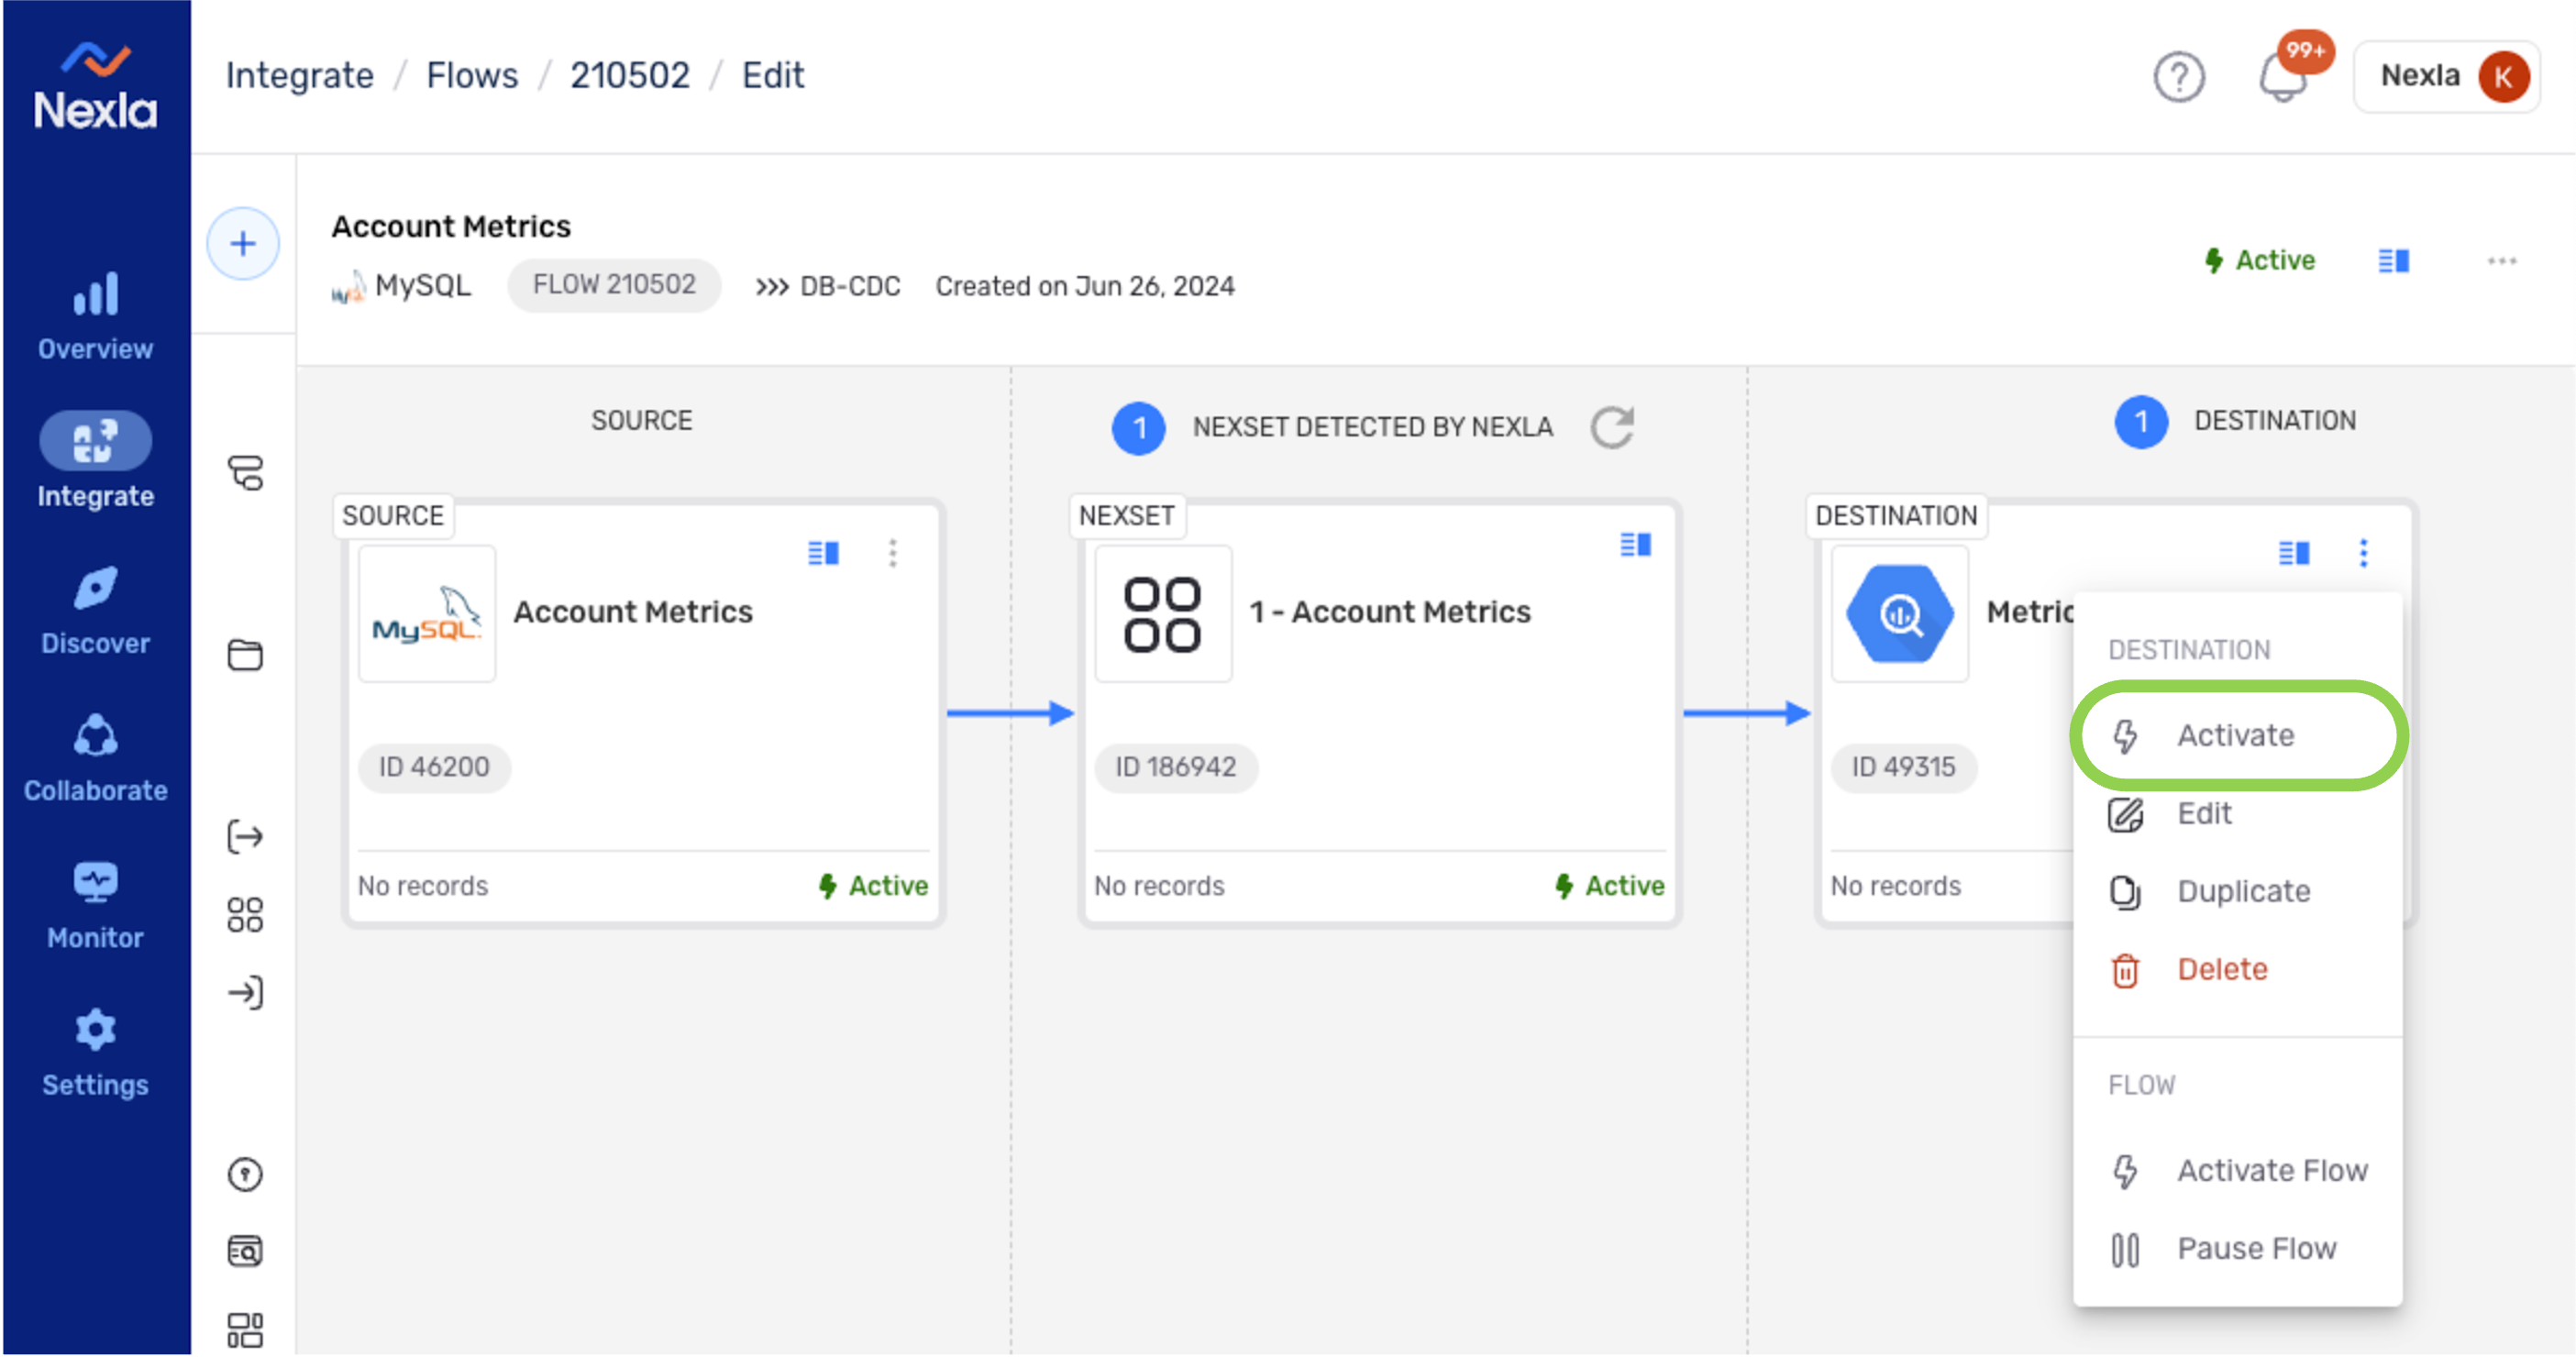Viewport: 2576px width, 1357px height.
Task: Click the Active status on nexset card
Action: [1609, 887]
